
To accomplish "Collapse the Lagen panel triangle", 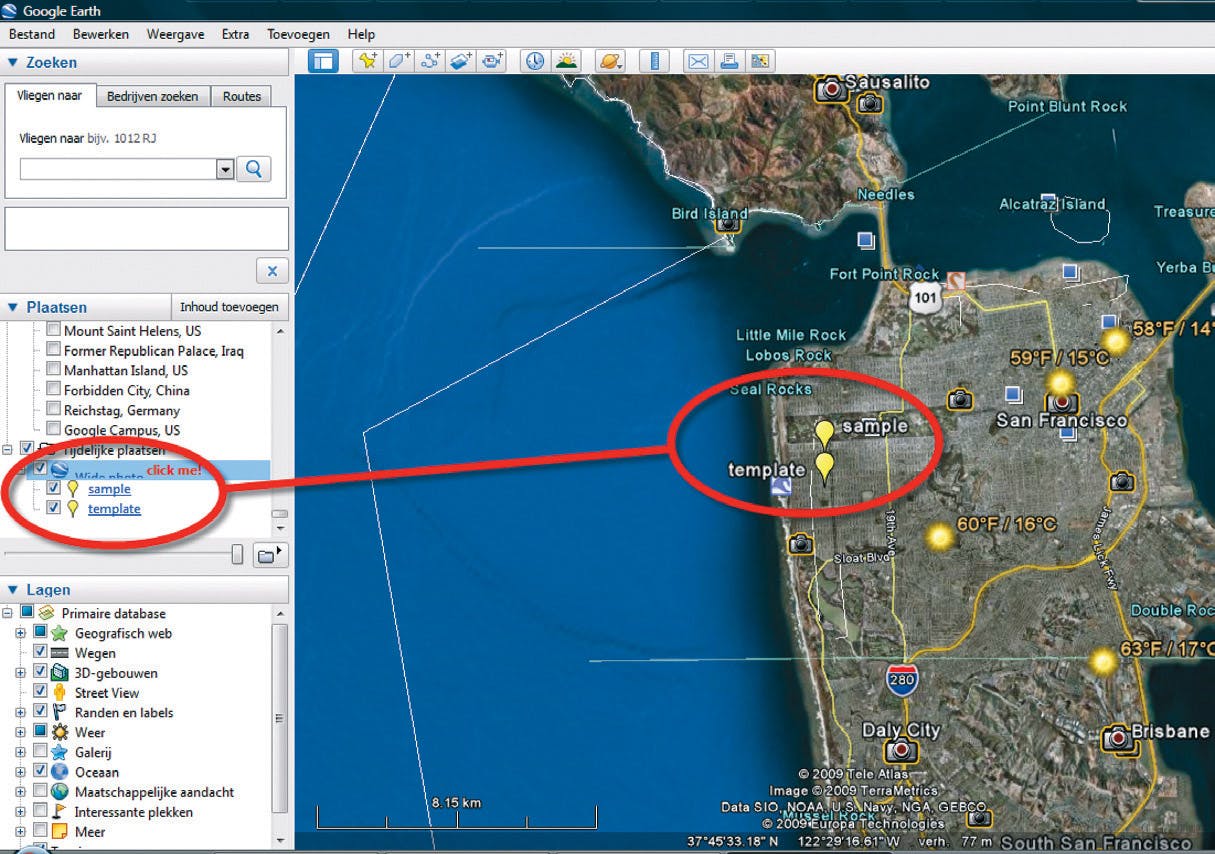I will [13, 590].
